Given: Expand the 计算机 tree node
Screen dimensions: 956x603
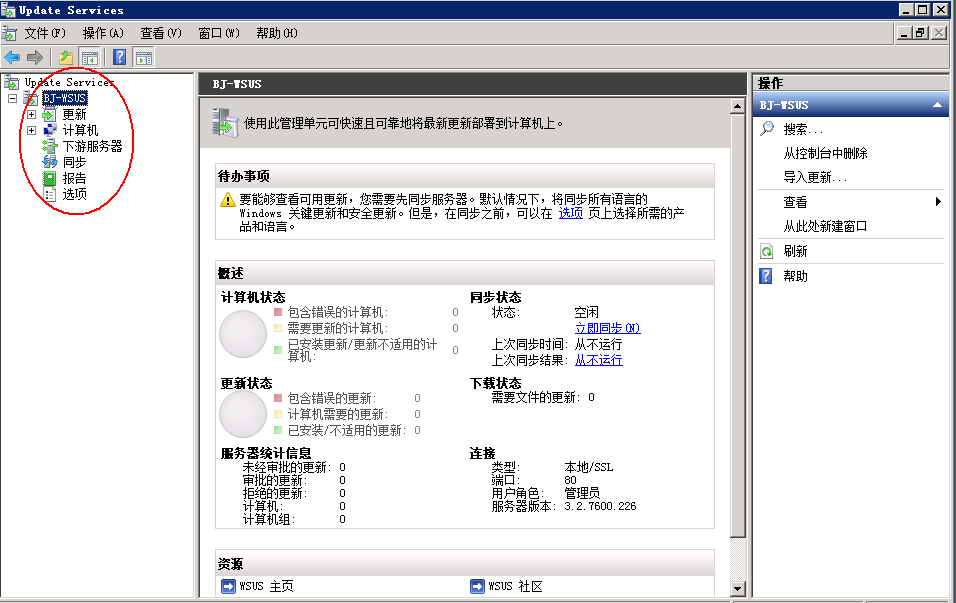Looking at the screenshot, I should 32,130.
